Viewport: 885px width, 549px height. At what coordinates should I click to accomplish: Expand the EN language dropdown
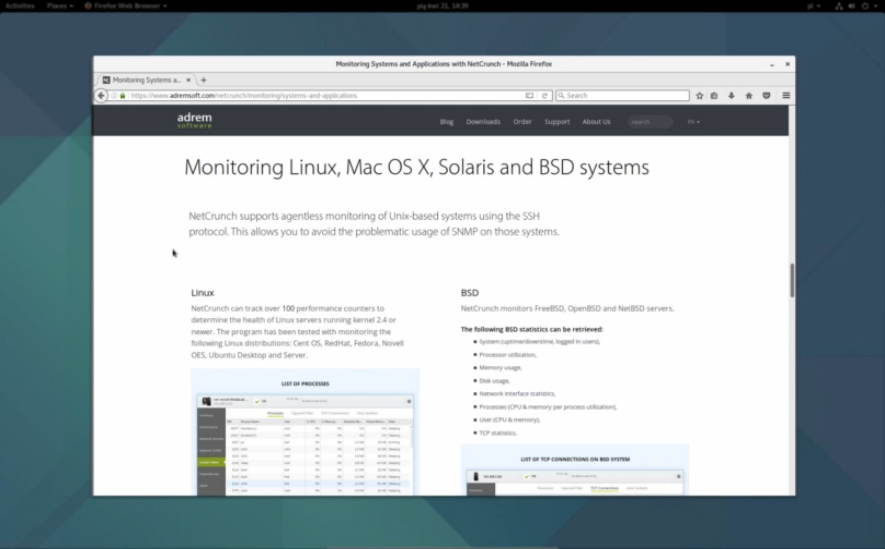[693, 122]
